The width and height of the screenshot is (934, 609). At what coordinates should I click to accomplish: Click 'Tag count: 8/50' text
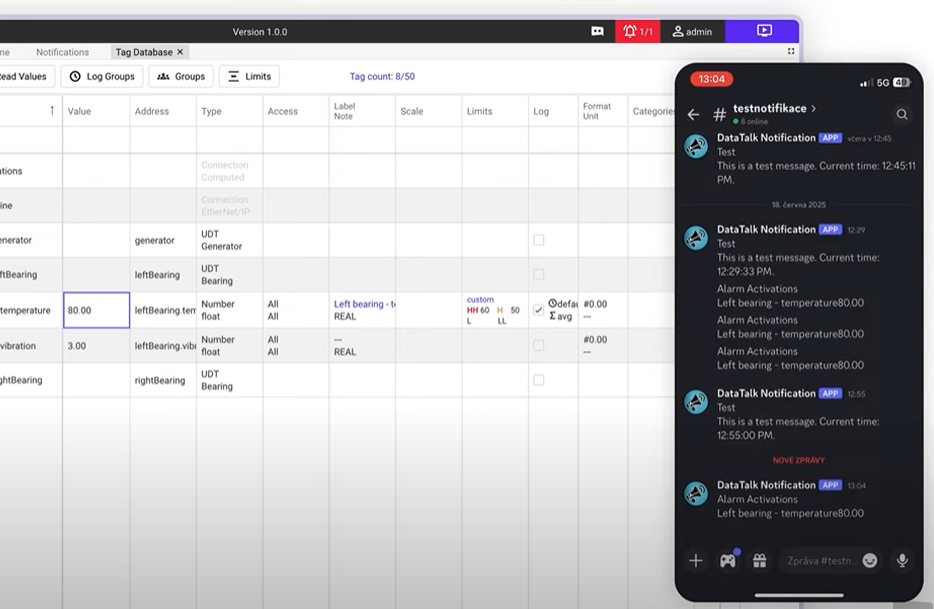[x=382, y=76]
